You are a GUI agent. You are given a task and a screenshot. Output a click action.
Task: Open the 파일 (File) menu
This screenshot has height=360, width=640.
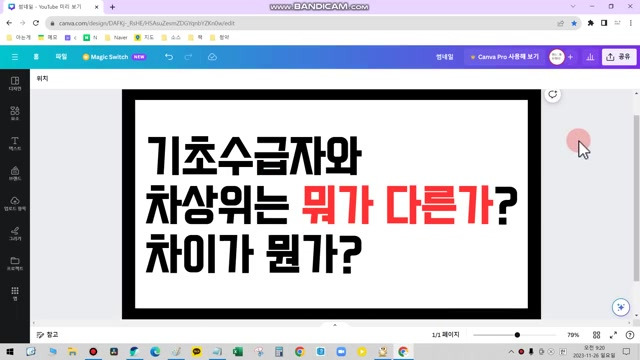(x=61, y=57)
